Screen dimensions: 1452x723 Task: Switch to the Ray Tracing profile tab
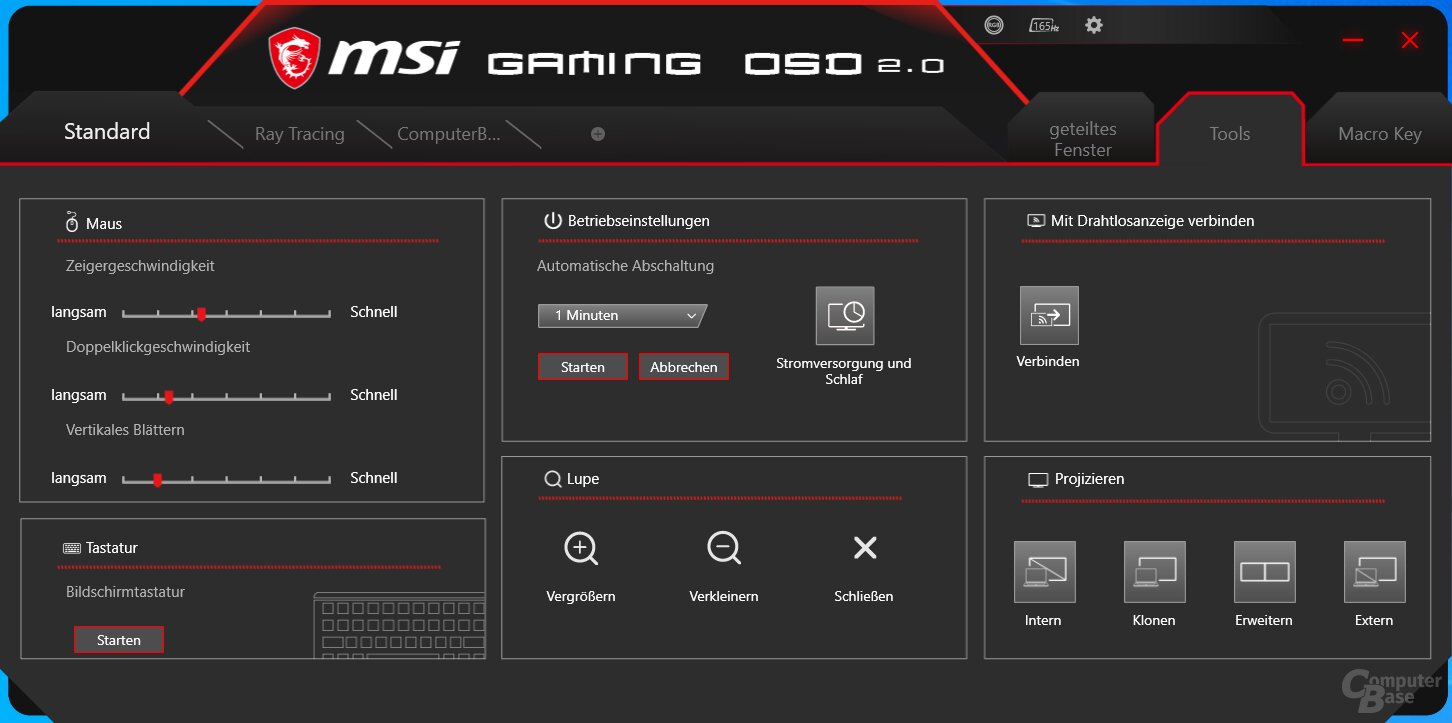tap(300, 134)
